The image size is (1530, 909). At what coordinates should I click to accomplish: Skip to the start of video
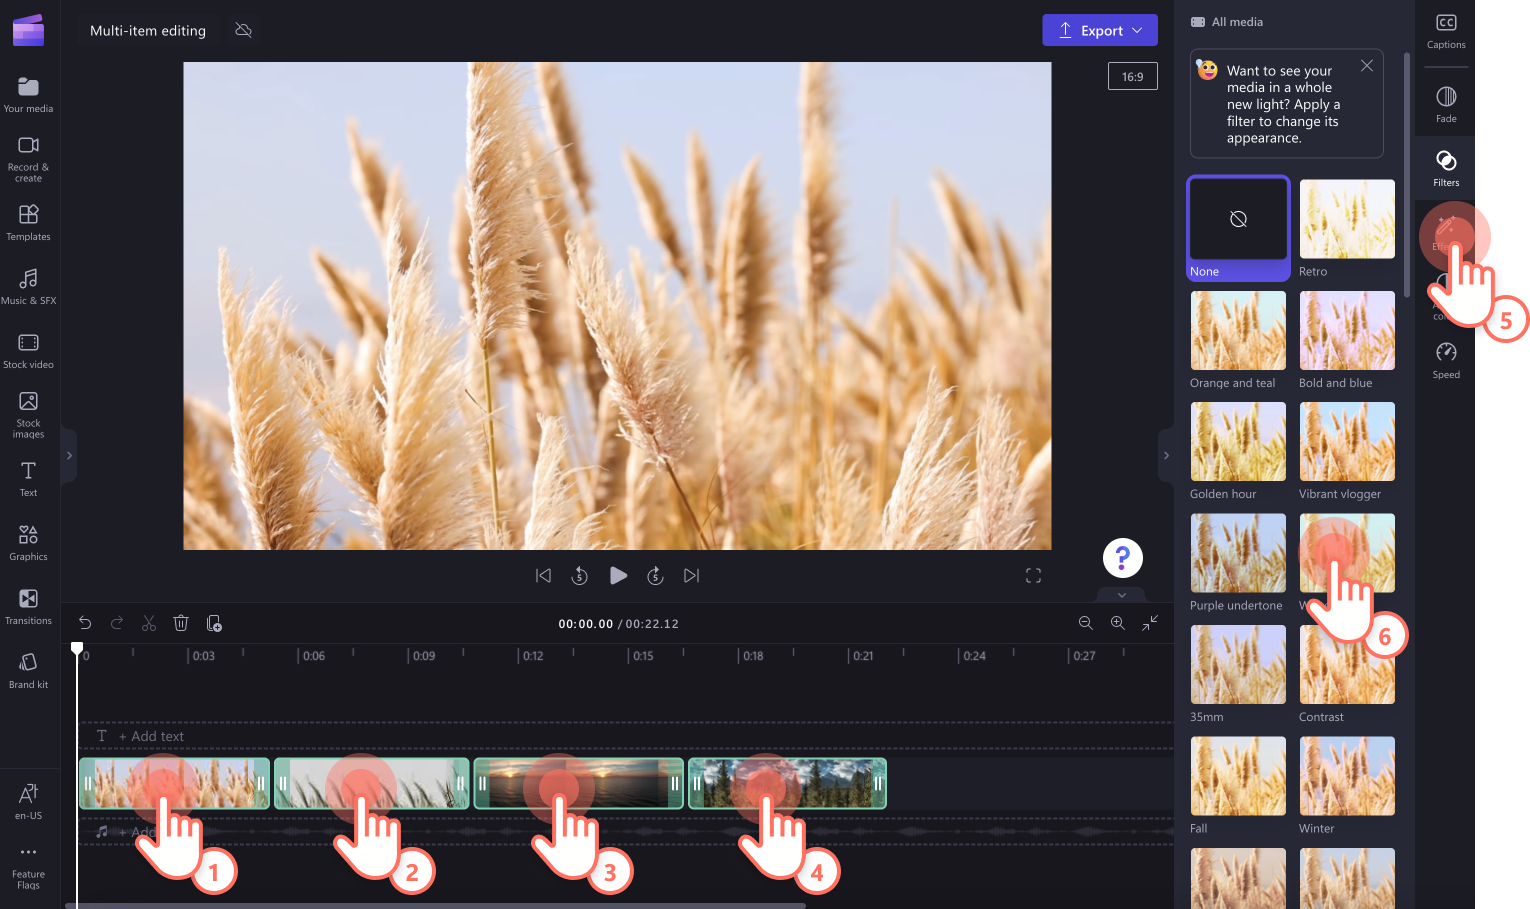pyautogui.click(x=543, y=575)
